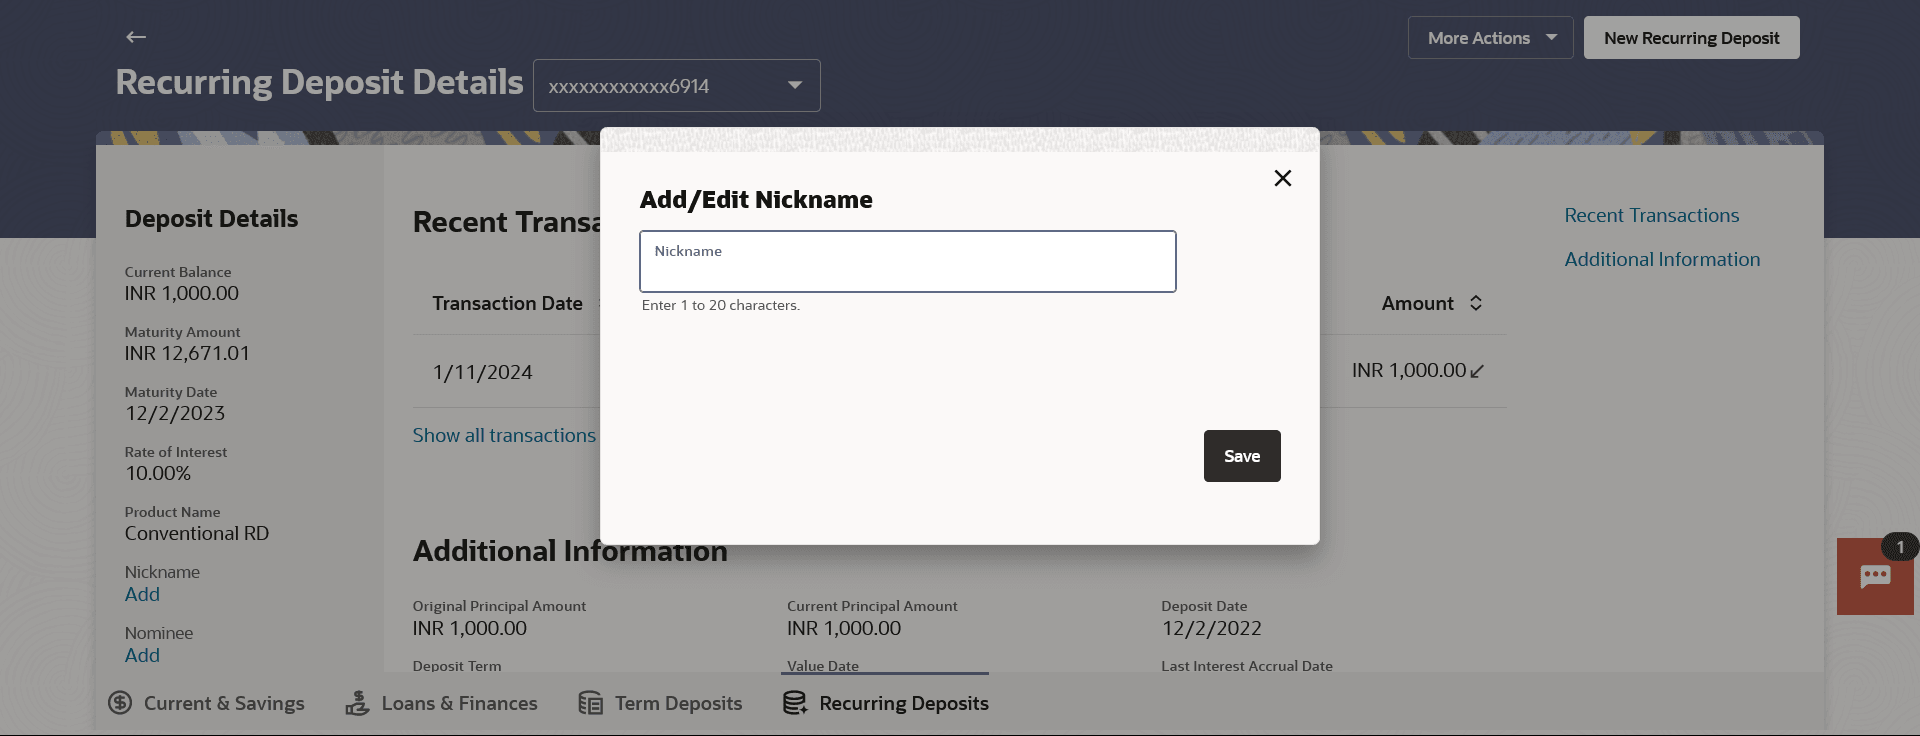Viewport: 1920px width, 736px height.
Task: Click the Current & Savings dollar icon
Action: pyautogui.click(x=120, y=703)
